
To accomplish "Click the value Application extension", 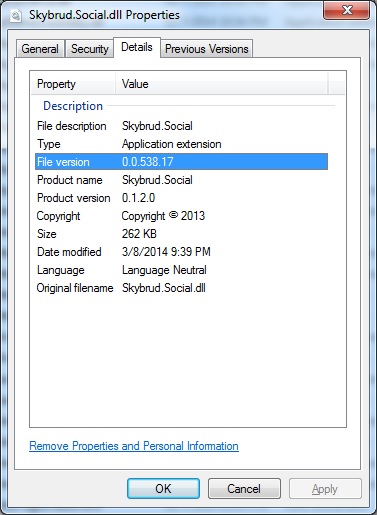I will (x=172, y=144).
